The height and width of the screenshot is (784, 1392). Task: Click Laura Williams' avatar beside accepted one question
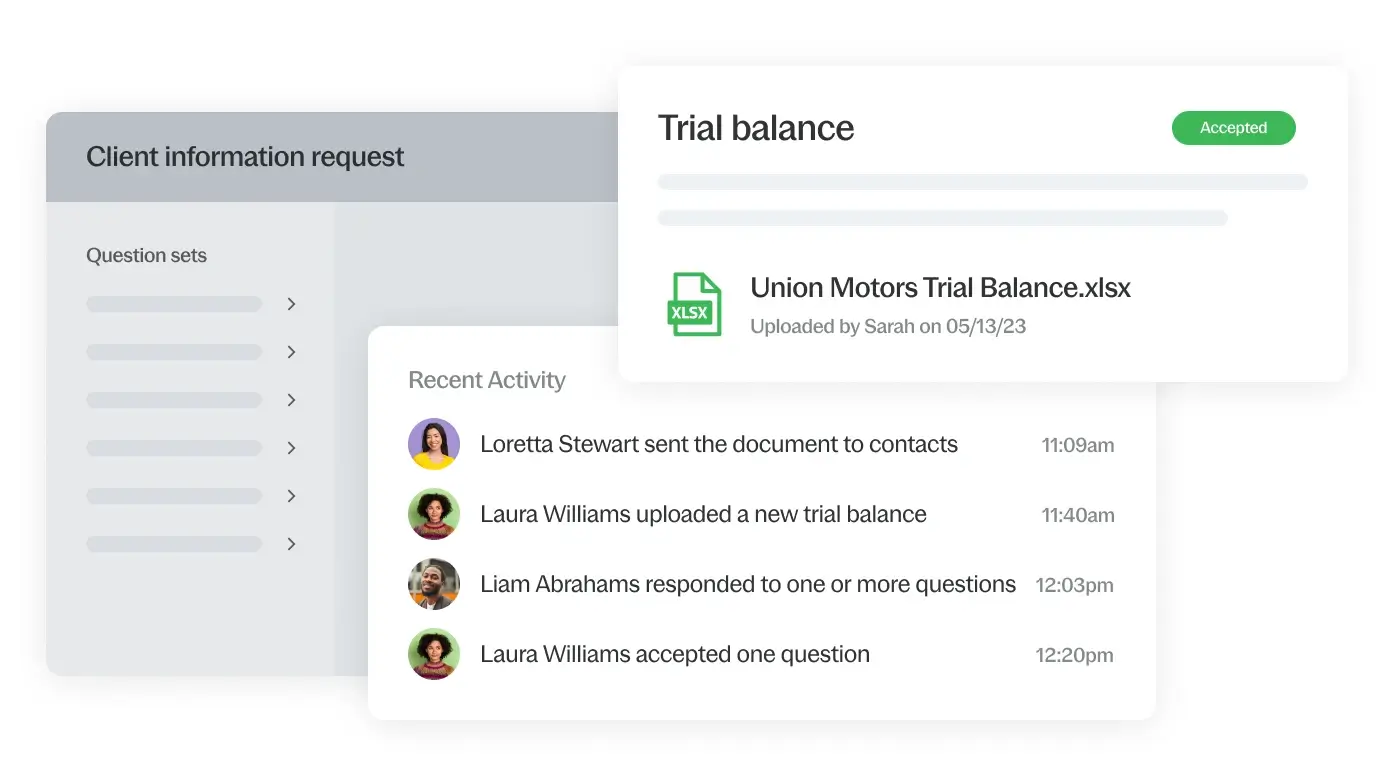click(x=434, y=654)
